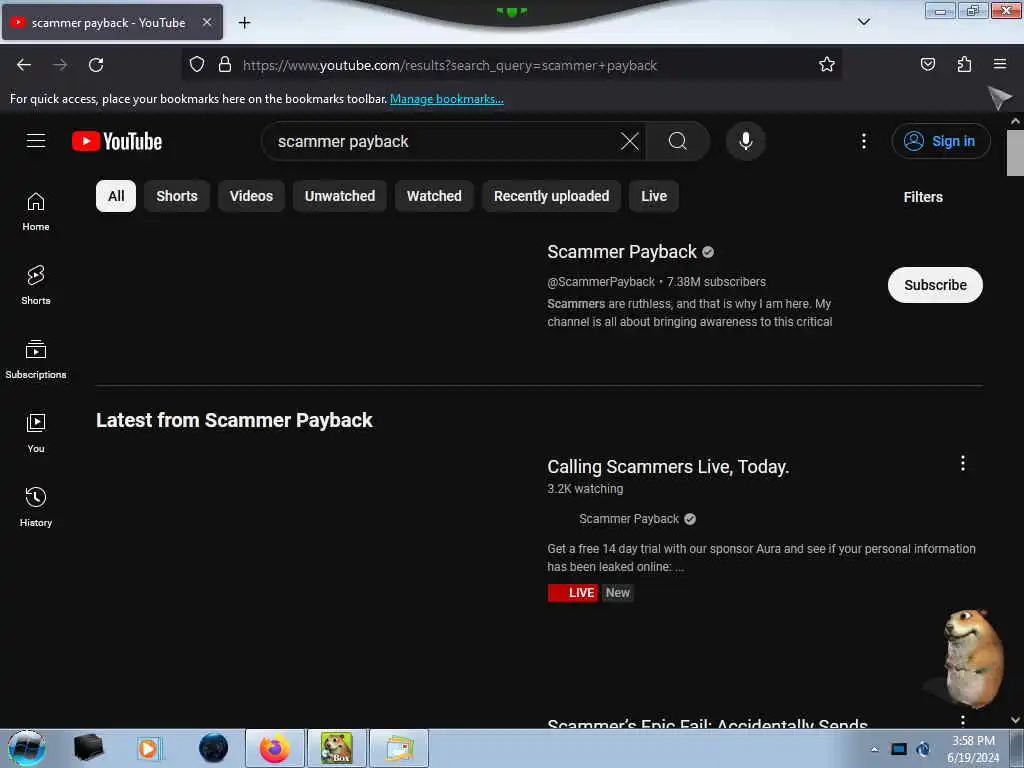Open History in sidebar
Image resolution: width=1024 pixels, height=768 pixels.
(x=36, y=507)
